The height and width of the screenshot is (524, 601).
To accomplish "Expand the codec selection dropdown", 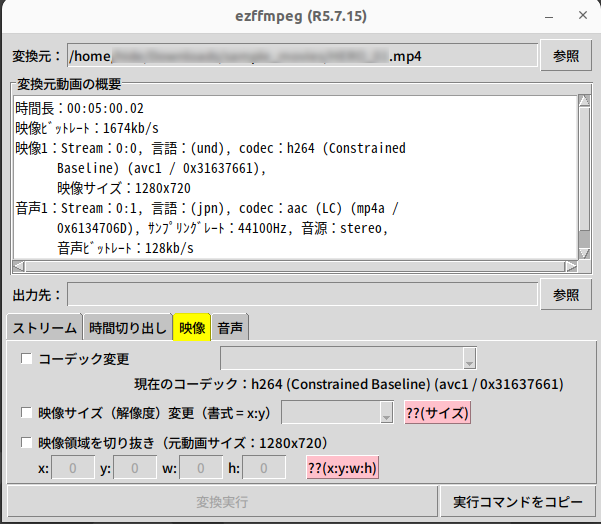I will [469, 359].
